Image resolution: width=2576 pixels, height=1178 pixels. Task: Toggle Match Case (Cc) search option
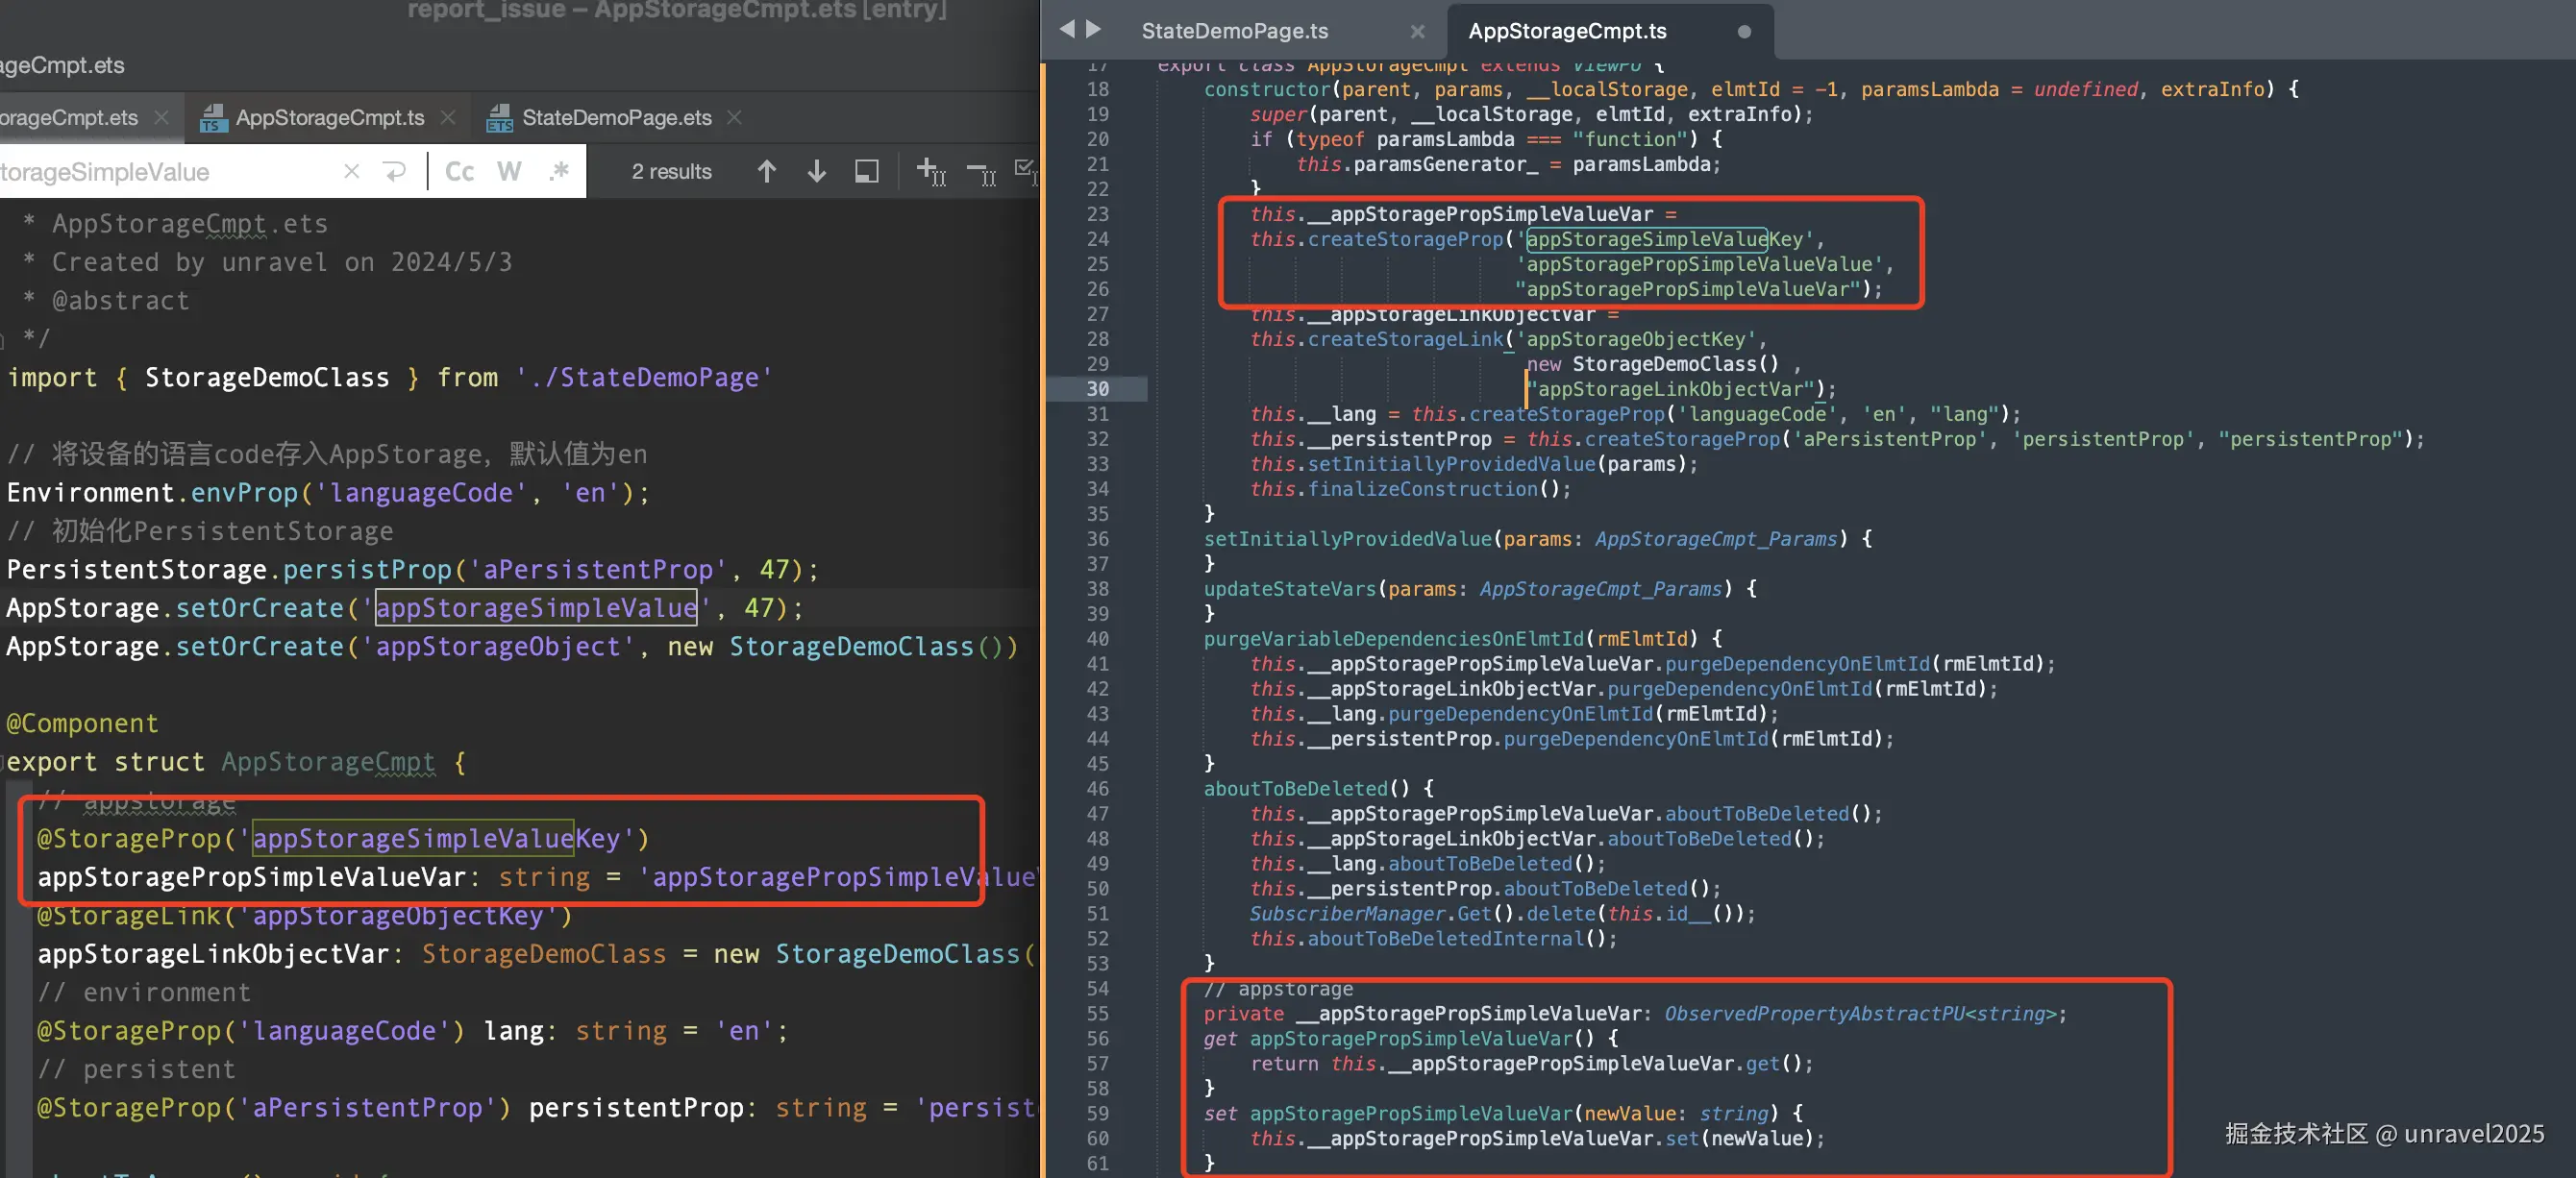pos(459,171)
